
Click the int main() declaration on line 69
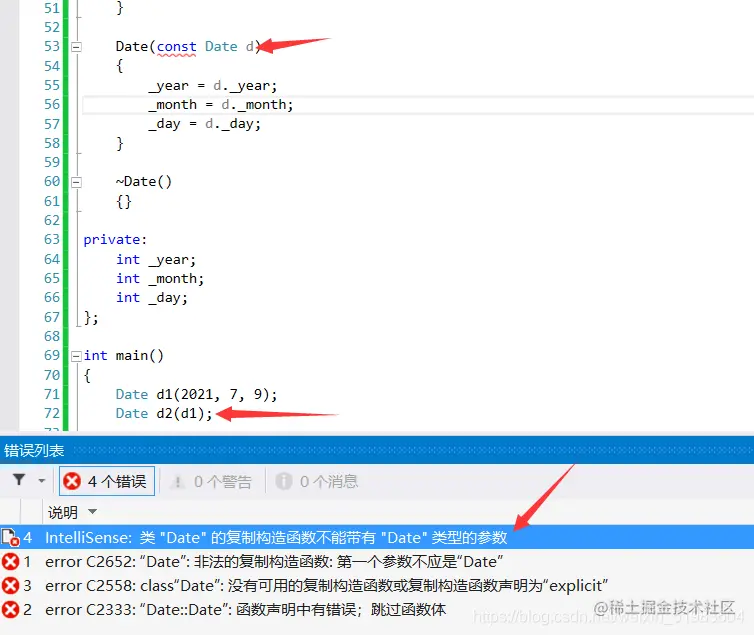[124, 356]
